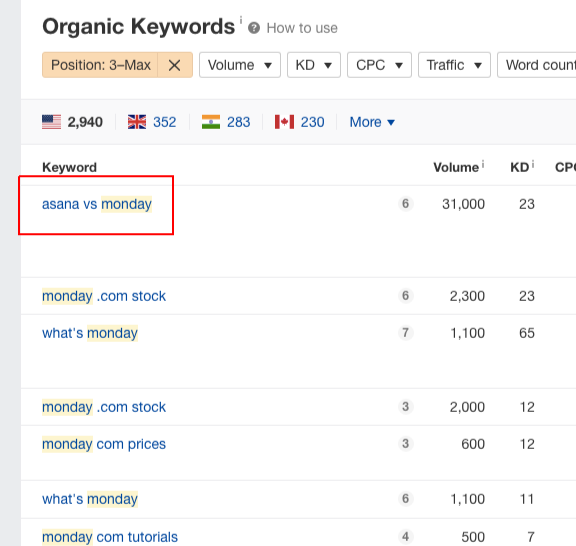The height and width of the screenshot is (546, 576).
Task: Click the KD value 65
Action: coord(527,333)
